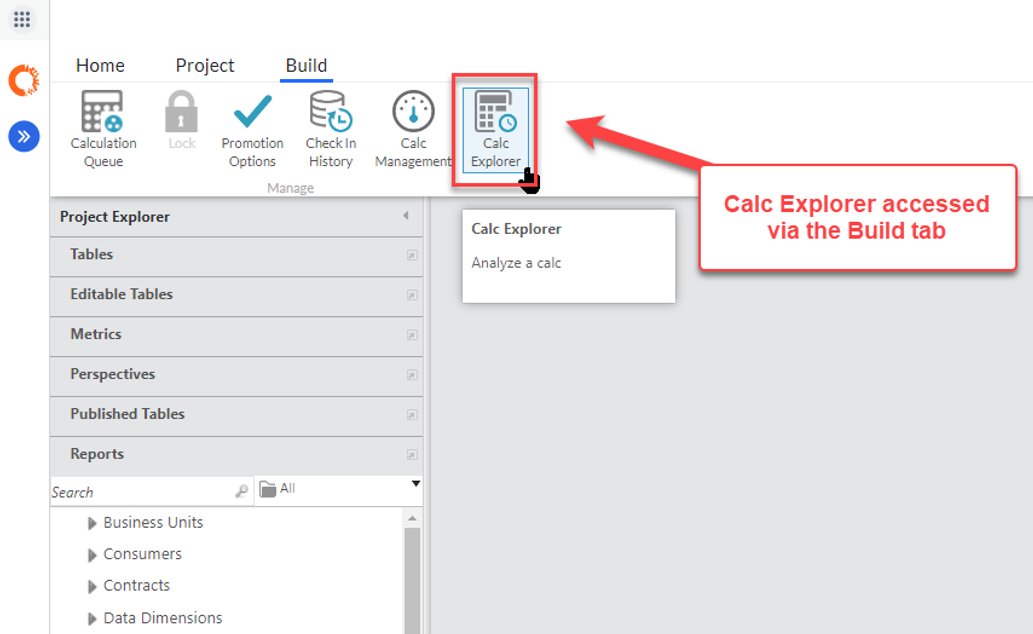Click the app launcher grid icon
The image size is (1033, 634).
22,19
